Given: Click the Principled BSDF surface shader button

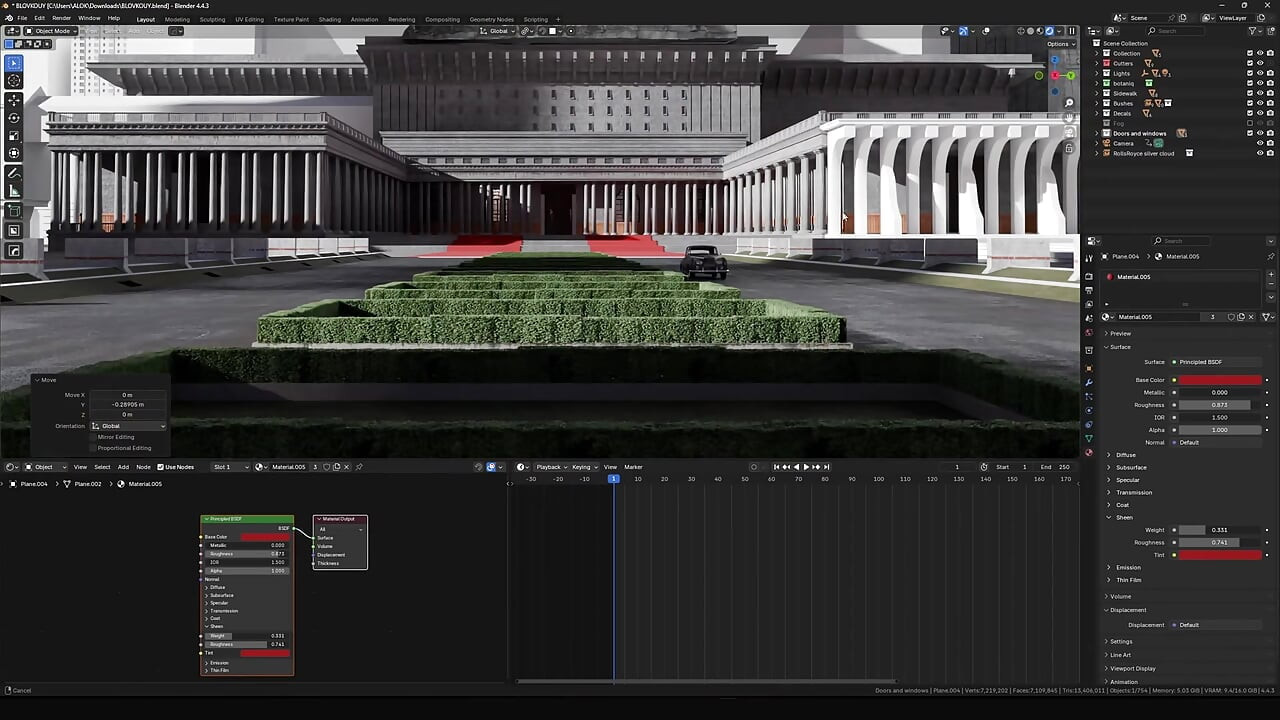Looking at the screenshot, I should pyautogui.click(x=1220, y=362).
